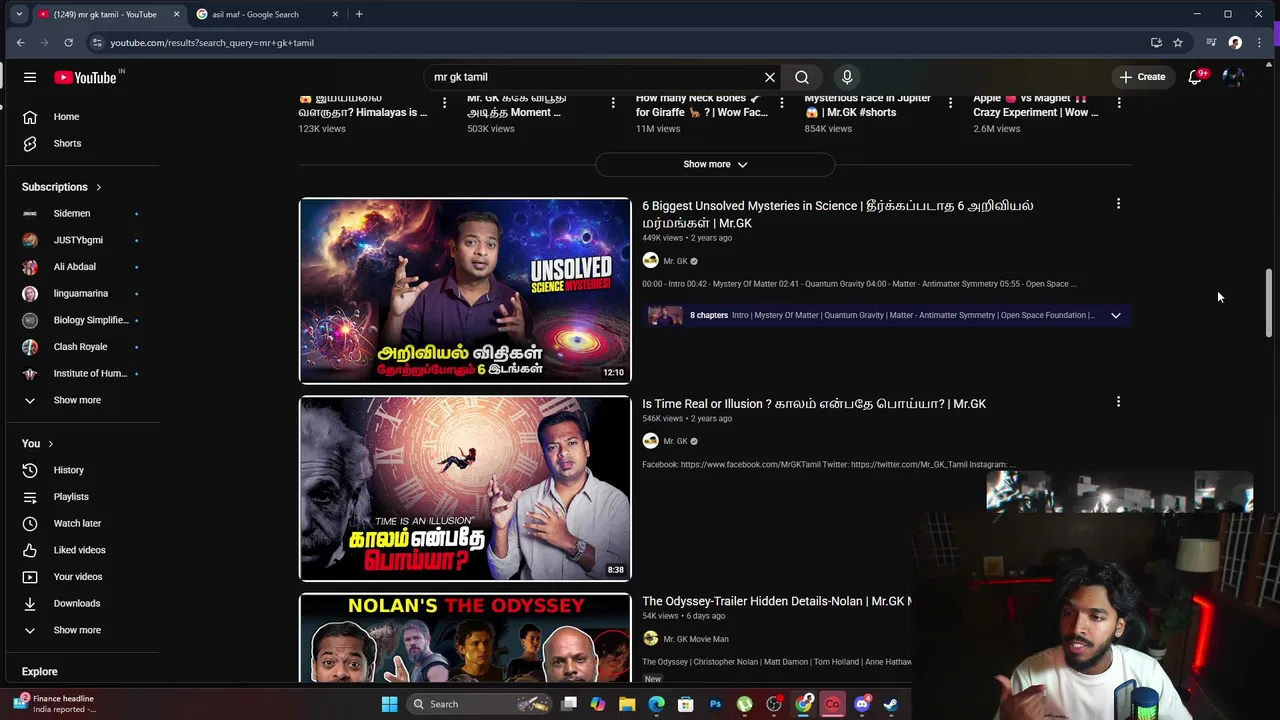
Task: Open Windows Start menu
Action: pos(389,704)
